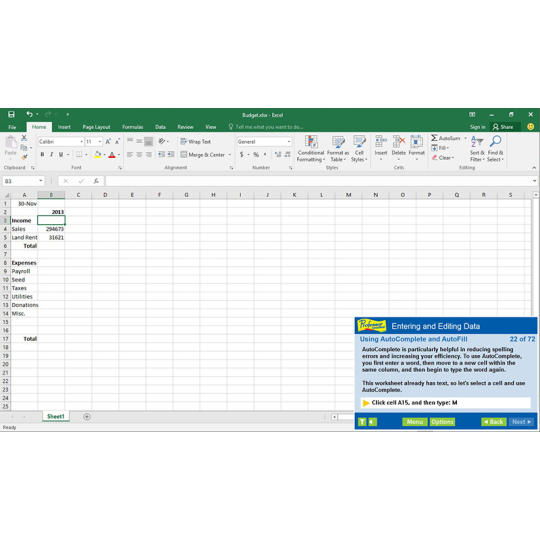Switch to the Data tab
Image resolution: width=540 pixels, height=540 pixels.
pyautogui.click(x=160, y=127)
